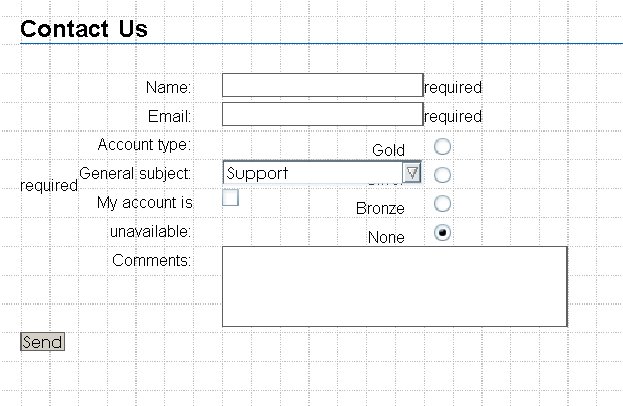Check the 'My account is unavailable' checkbox
The height and width of the screenshot is (406, 623).
tap(230, 197)
